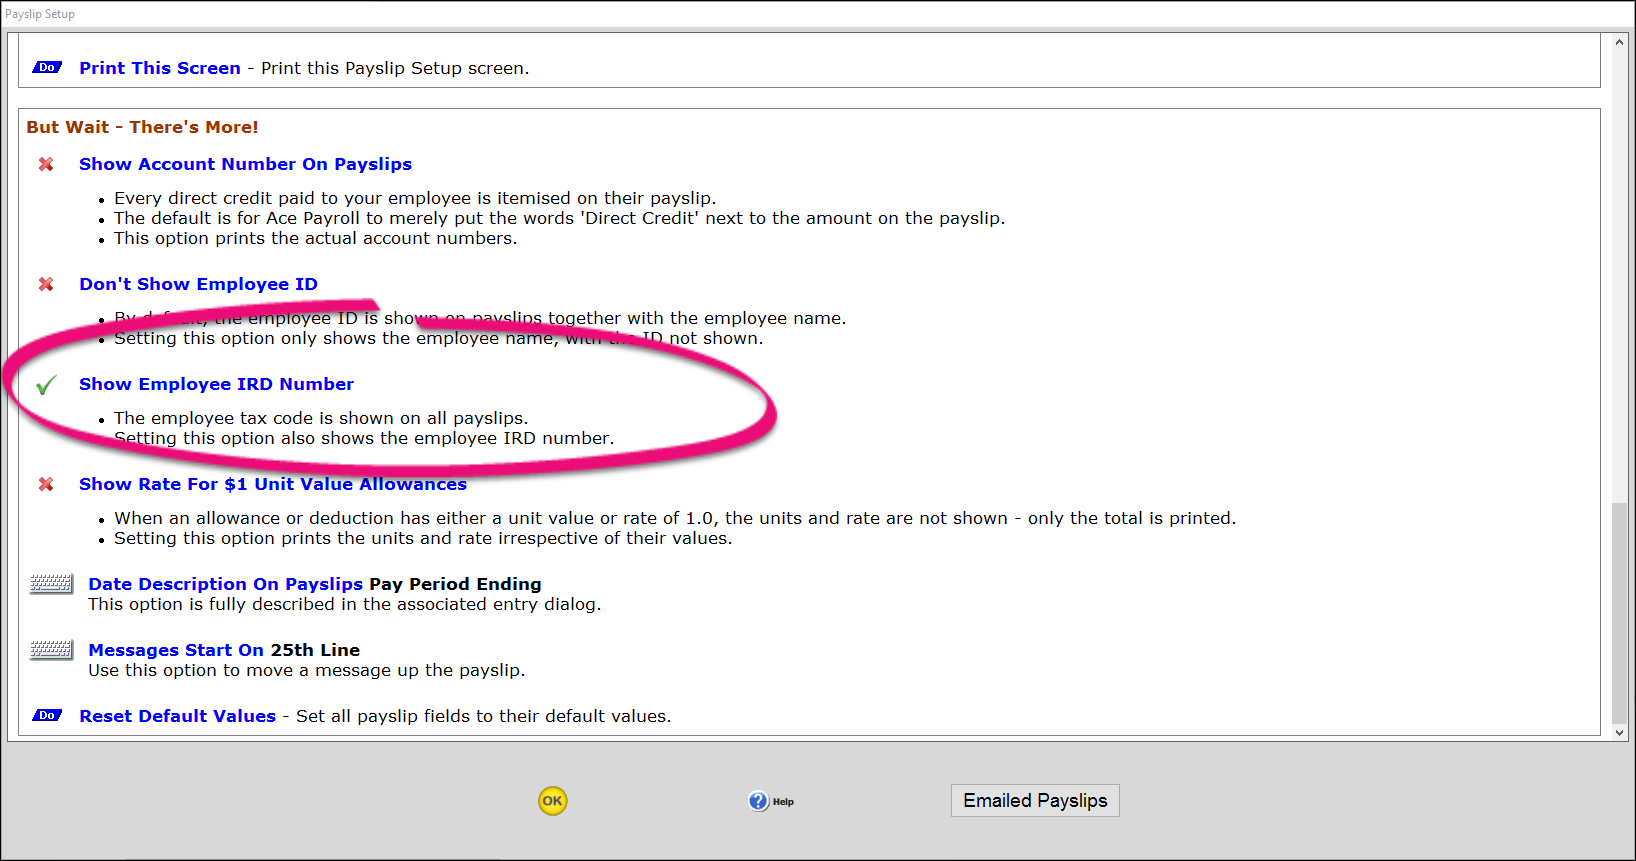Disable the green check for Show Employee IRD Number
Viewport: 1636px width, 861px height.
coord(46,385)
